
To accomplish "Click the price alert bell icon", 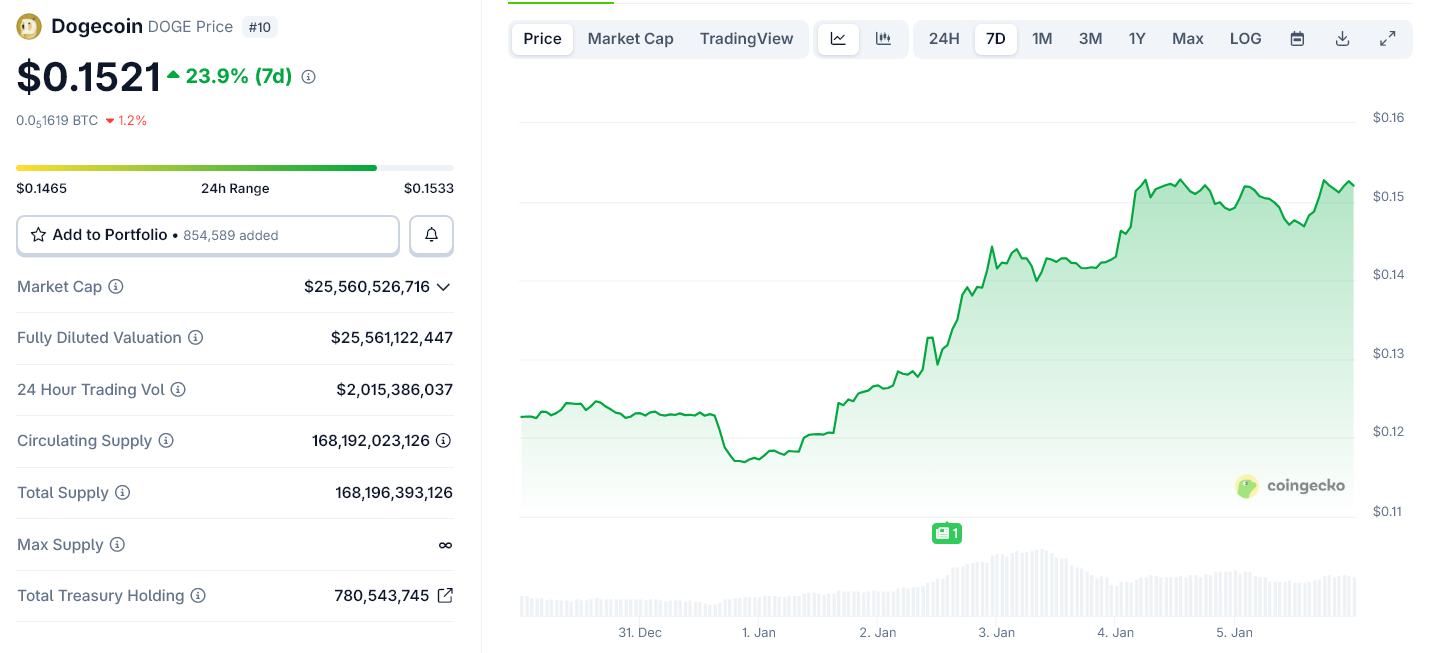I will [431, 234].
